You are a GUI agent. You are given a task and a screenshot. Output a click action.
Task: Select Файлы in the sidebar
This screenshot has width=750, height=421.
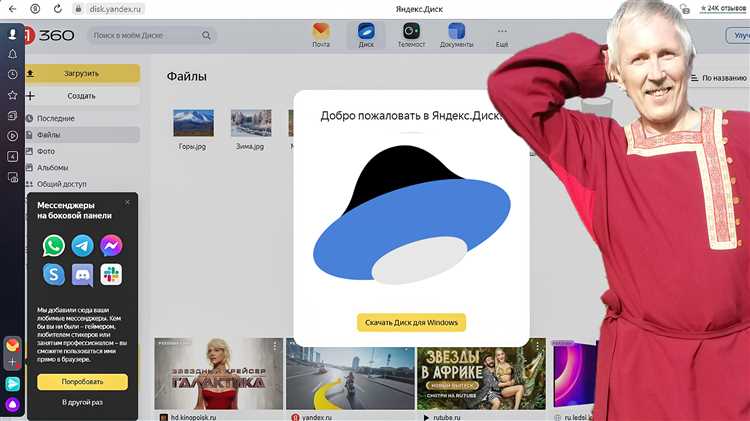click(82, 135)
